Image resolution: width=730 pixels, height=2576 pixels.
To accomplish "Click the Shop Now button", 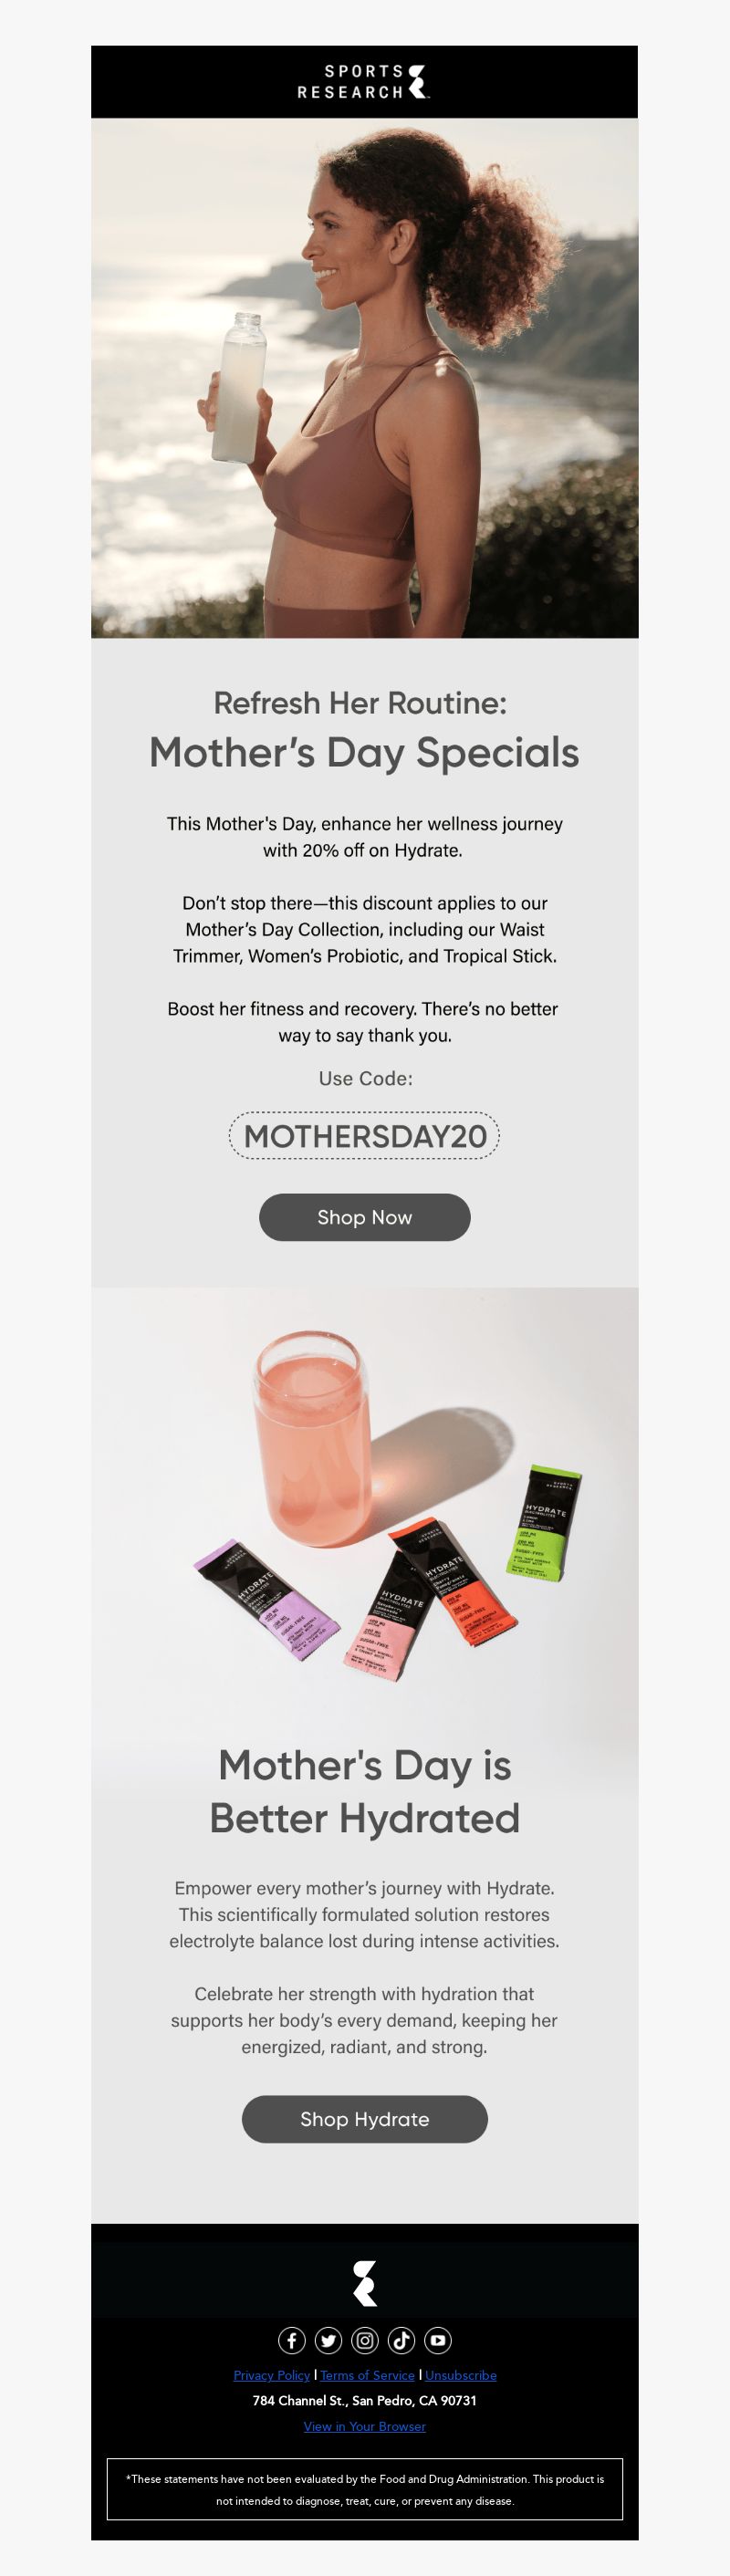I will tap(365, 1217).
